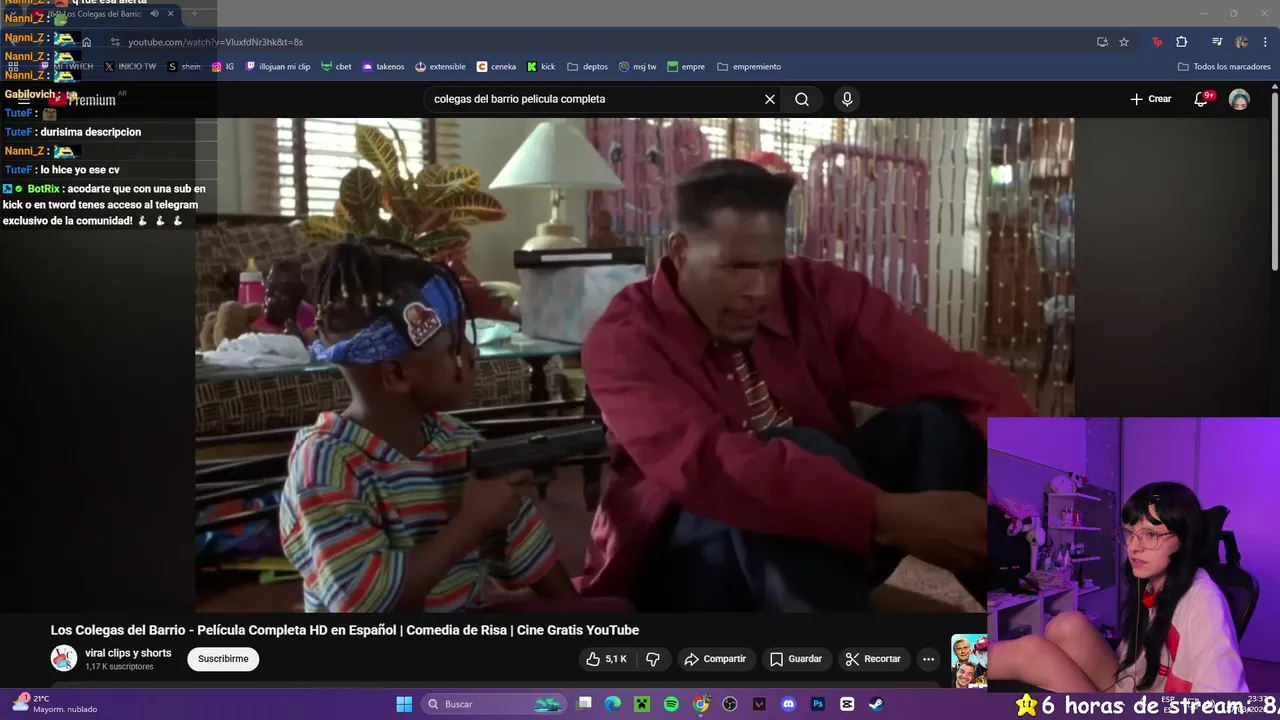Open the ceneka bookmark
The image size is (1280, 720).
pyautogui.click(x=497, y=67)
